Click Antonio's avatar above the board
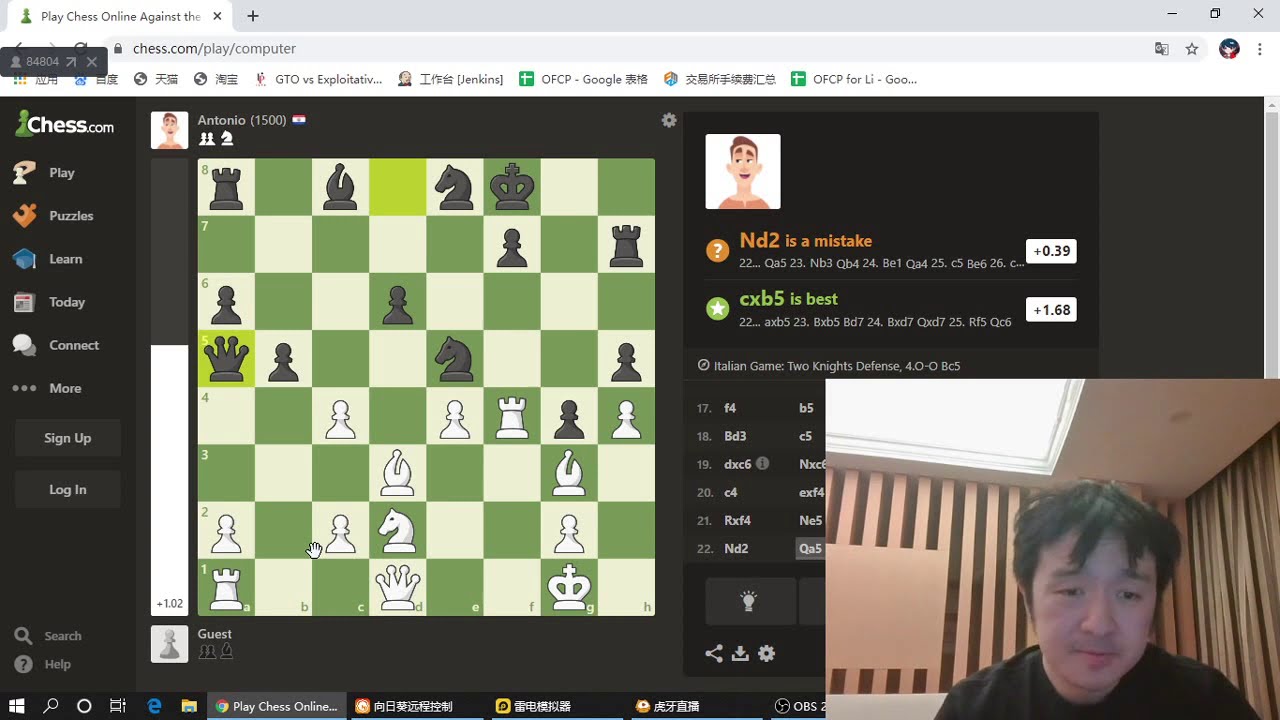The image size is (1280, 720). [169, 130]
